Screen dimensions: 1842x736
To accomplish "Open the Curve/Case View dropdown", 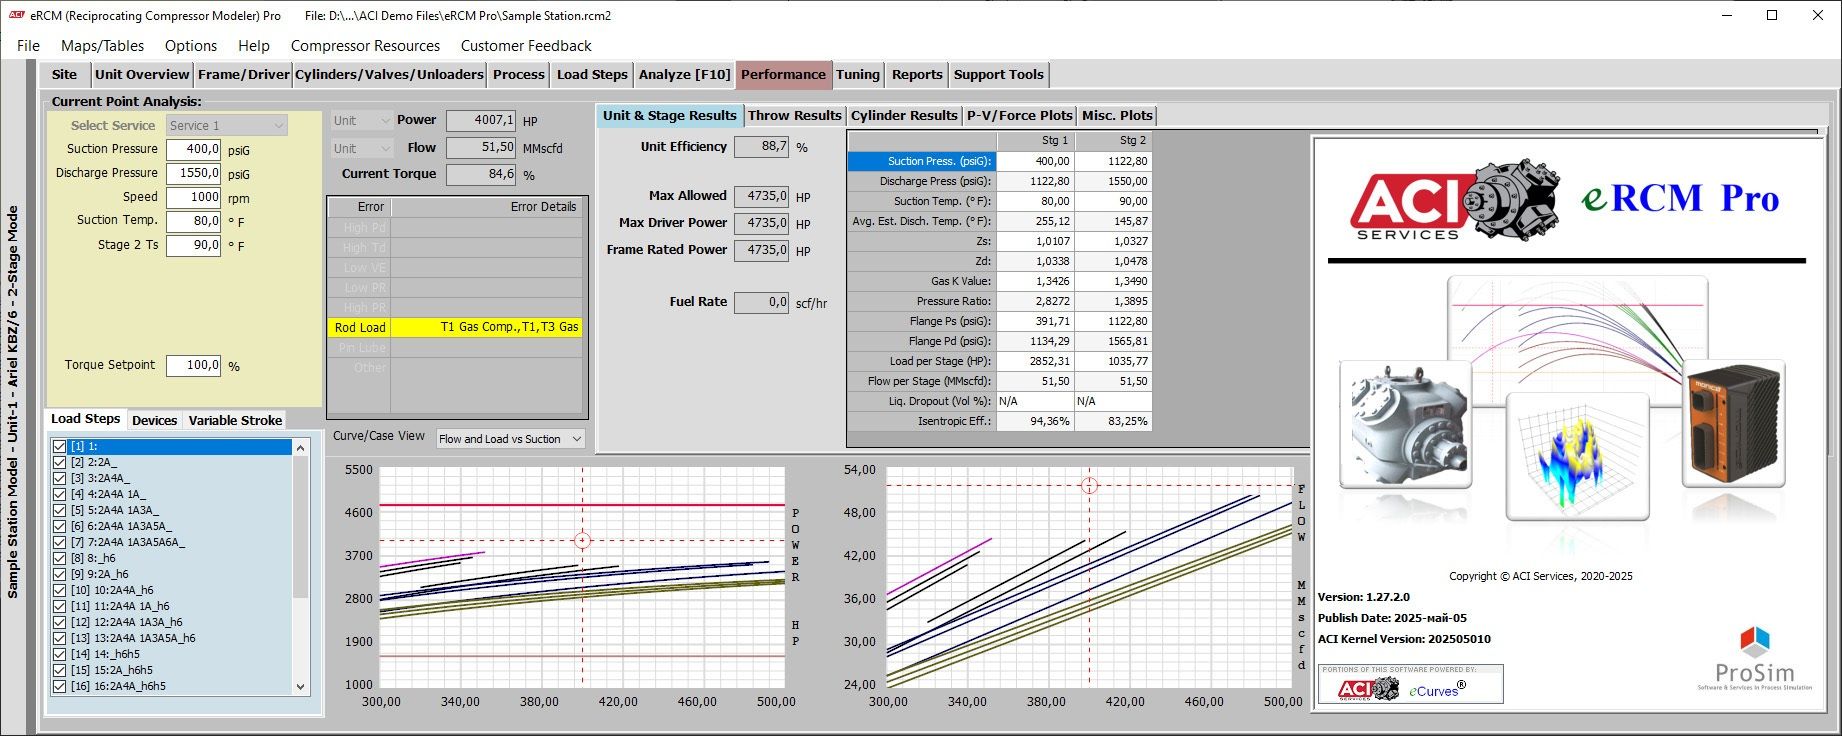I will pos(510,439).
